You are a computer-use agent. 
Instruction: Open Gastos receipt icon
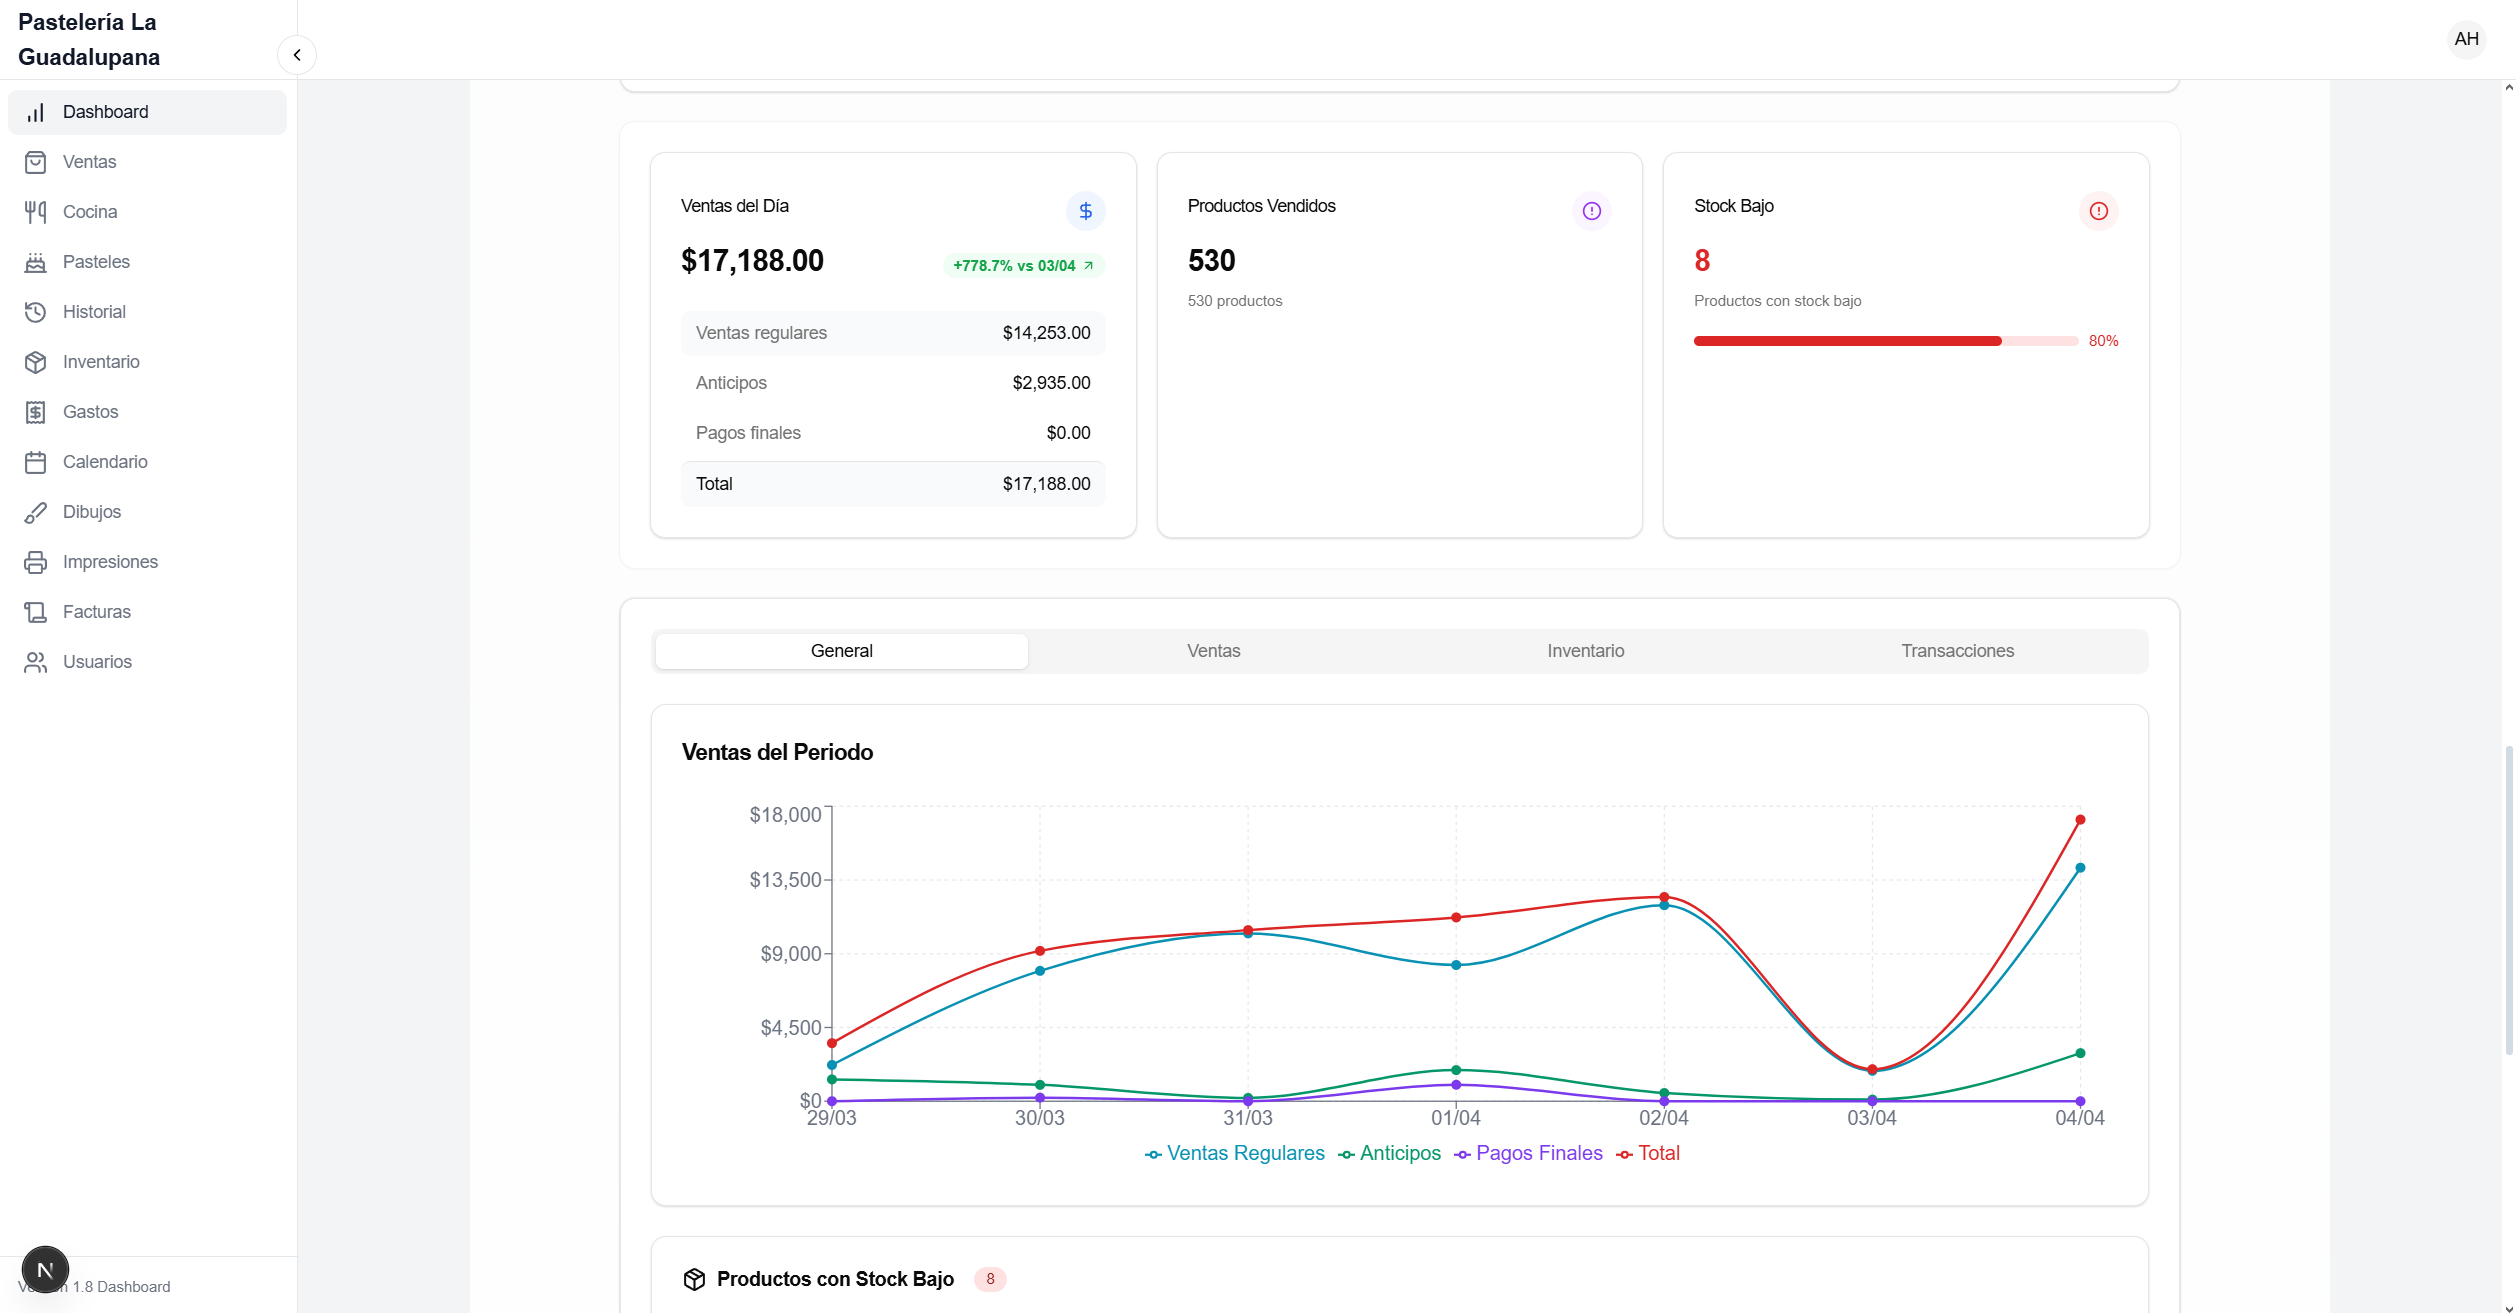coord(36,412)
